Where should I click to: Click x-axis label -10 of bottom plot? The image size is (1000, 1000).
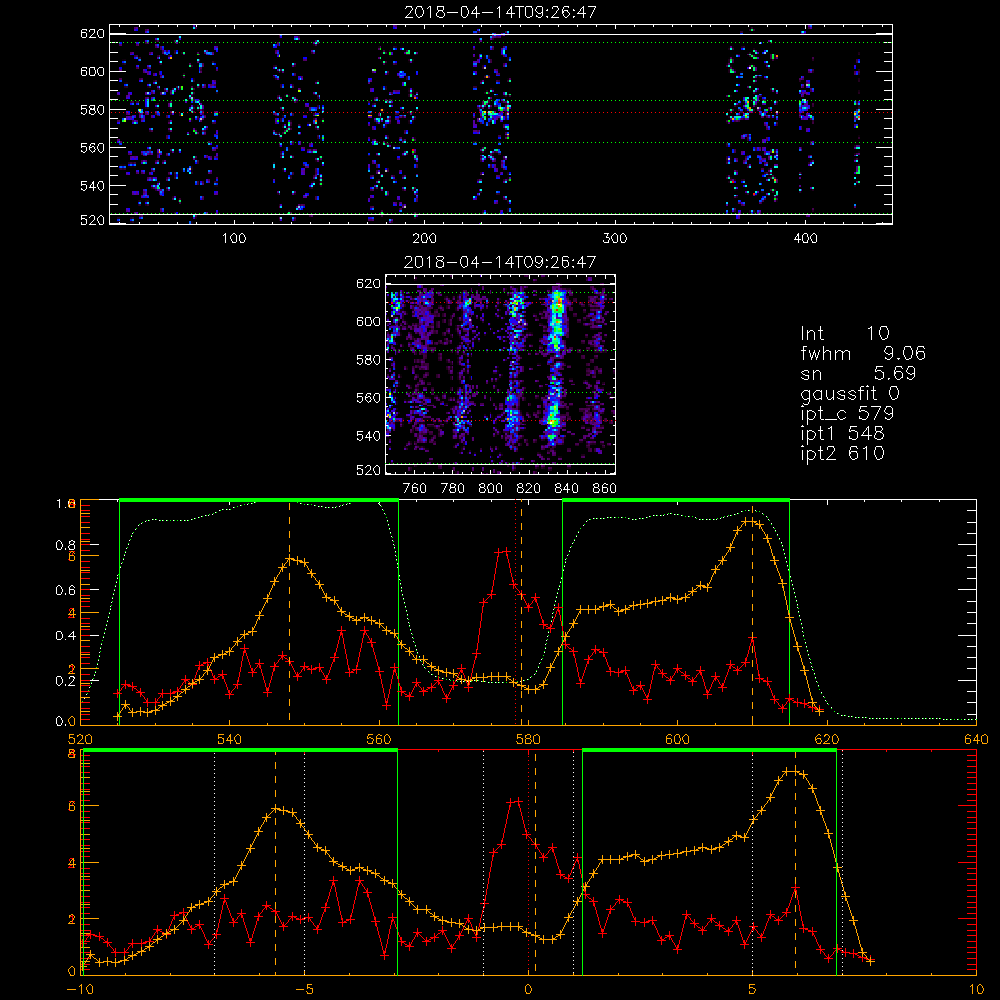point(80,989)
